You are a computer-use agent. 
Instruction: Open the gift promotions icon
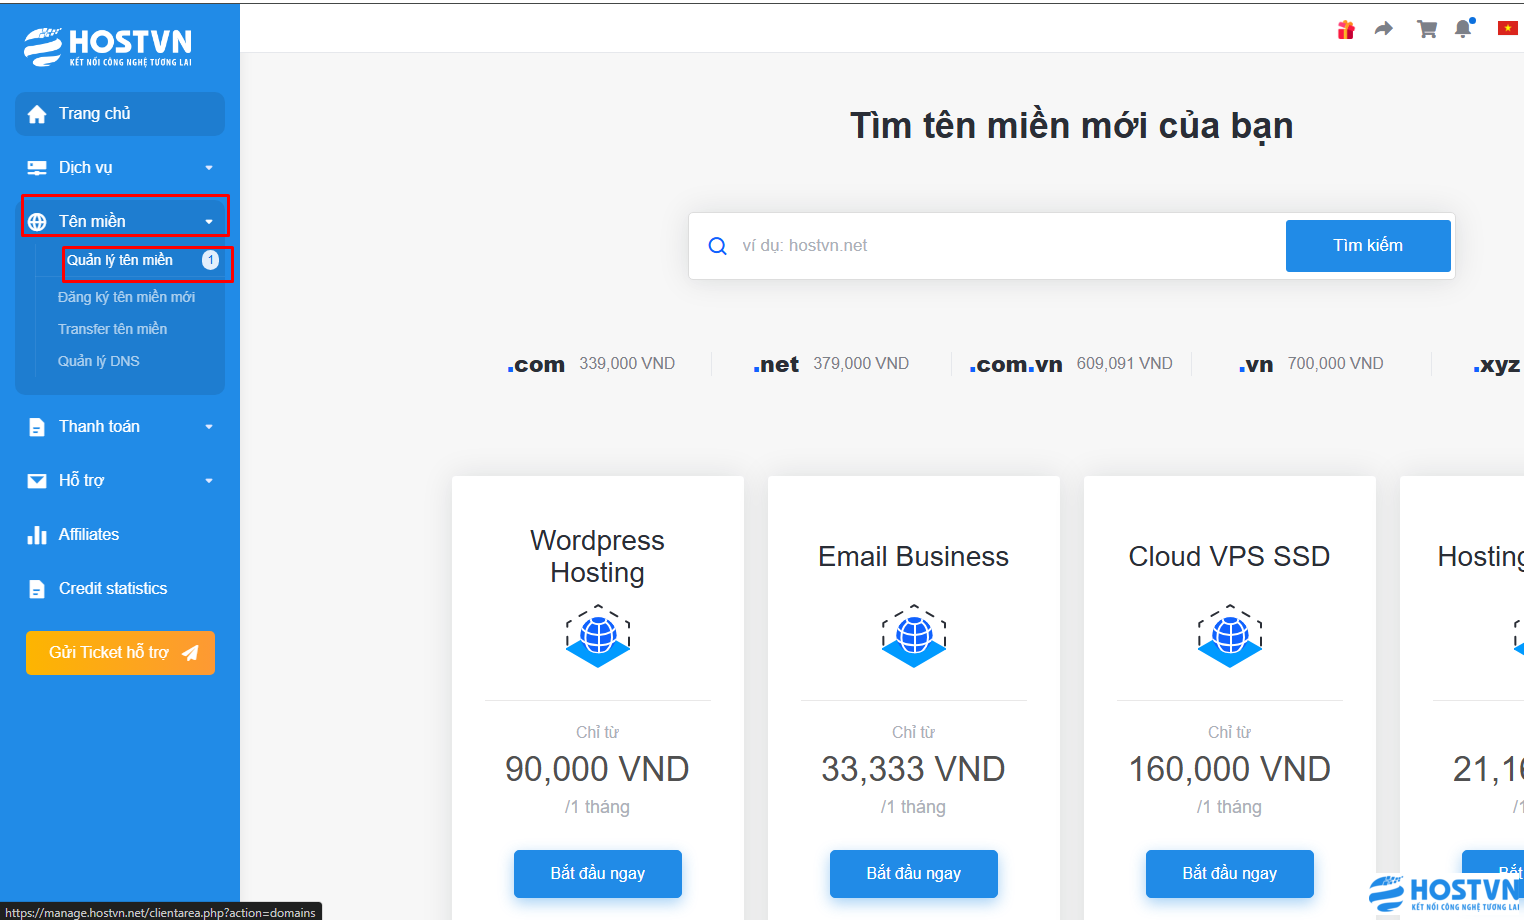(1346, 29)
